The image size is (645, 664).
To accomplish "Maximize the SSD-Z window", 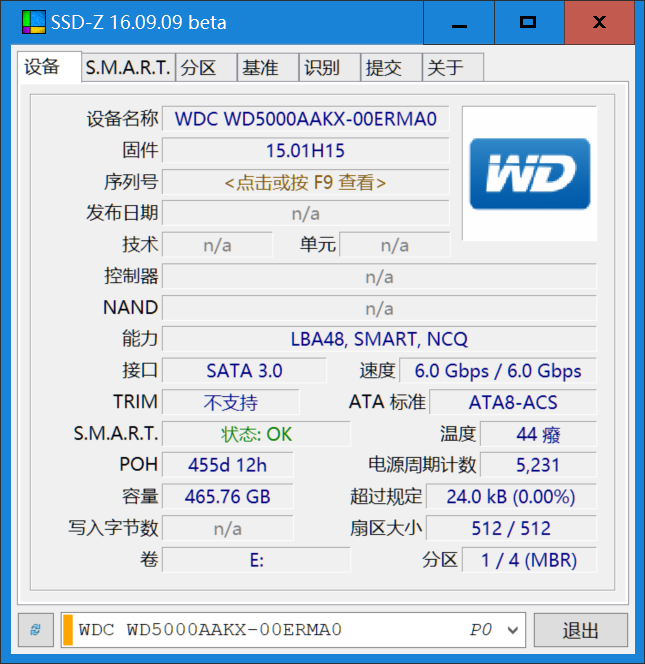I will tap(529, 22).
